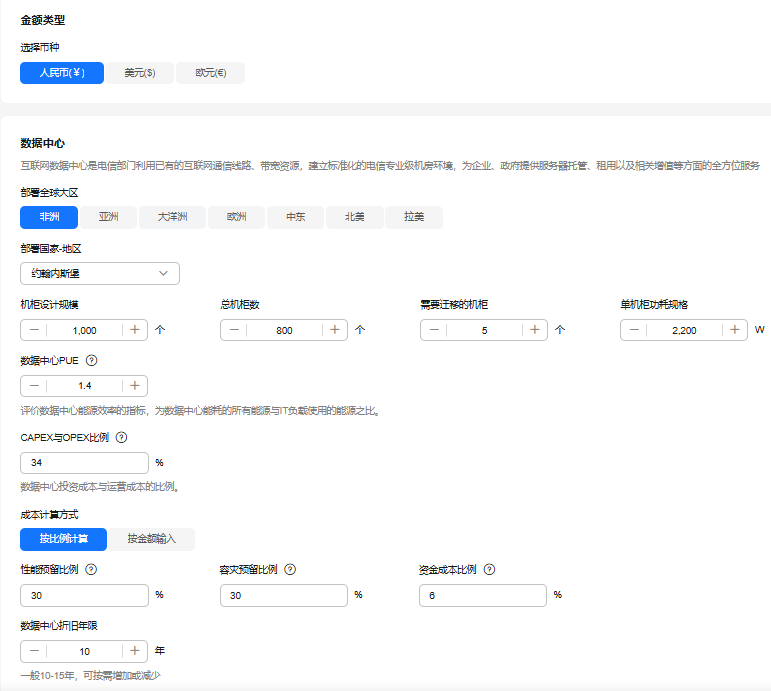Click the 机柜设计规模 value 1,000
Image resolution: width=771 pixels, height=691 pixels.
(x=85, y=330)
